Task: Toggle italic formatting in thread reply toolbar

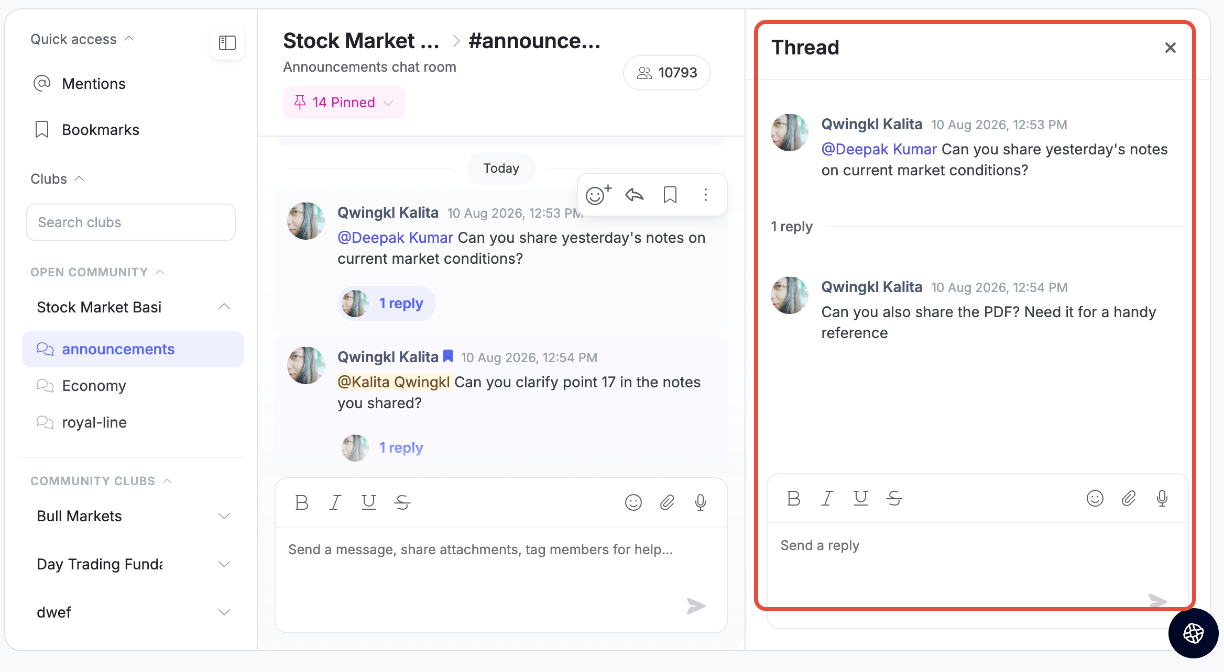Action: (827, 498)
